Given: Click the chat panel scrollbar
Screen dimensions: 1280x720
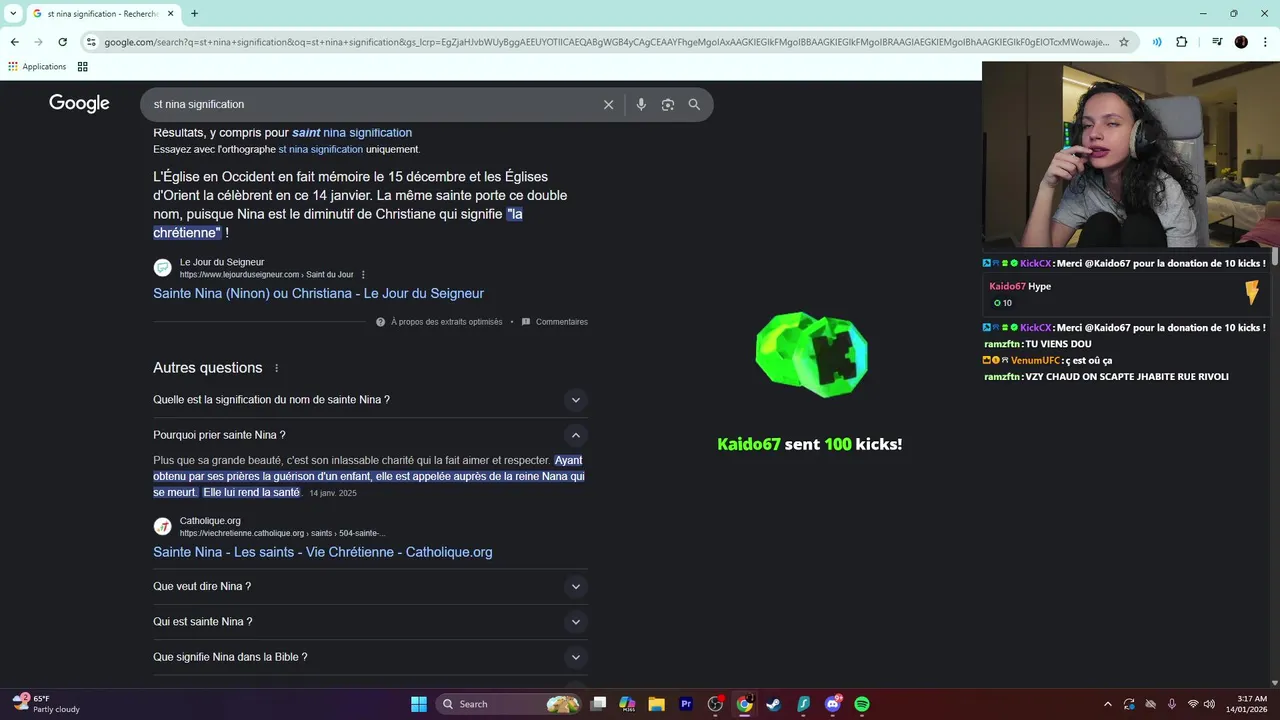Looking at the screenshot, I should coord(1275,258).
